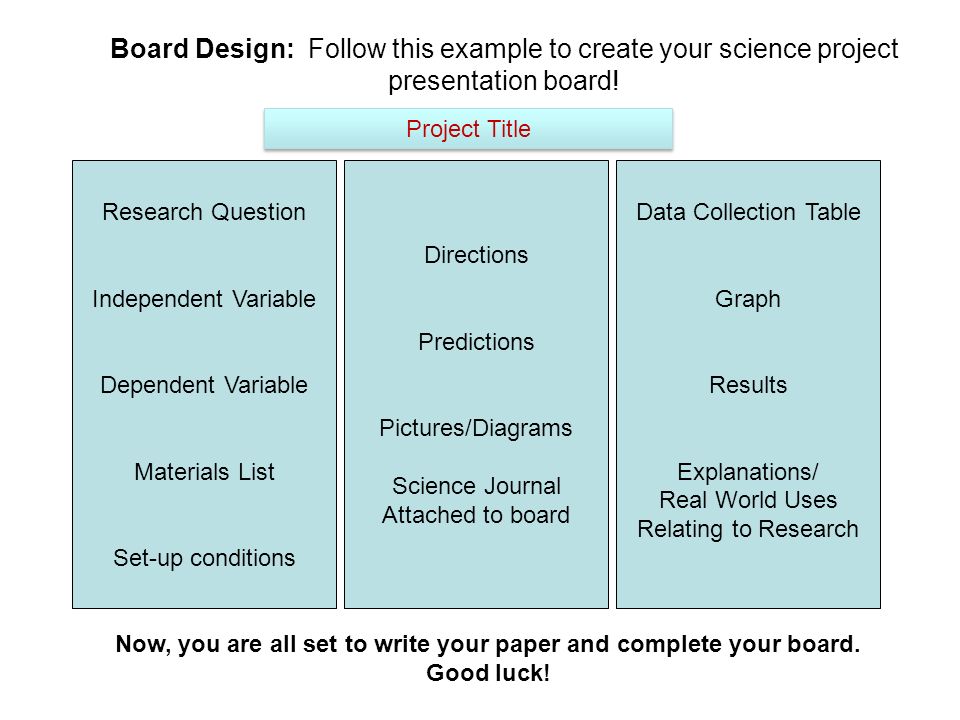
Task: Click the Project Title banner
Action: (468, 129)
